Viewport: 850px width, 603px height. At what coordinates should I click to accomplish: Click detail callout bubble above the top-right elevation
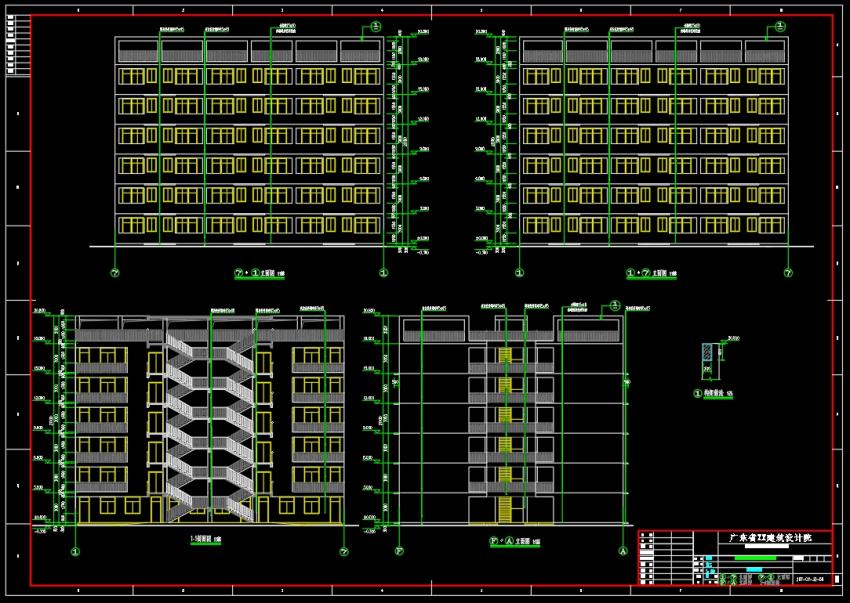pyautogui.click(x=780, y=26)
